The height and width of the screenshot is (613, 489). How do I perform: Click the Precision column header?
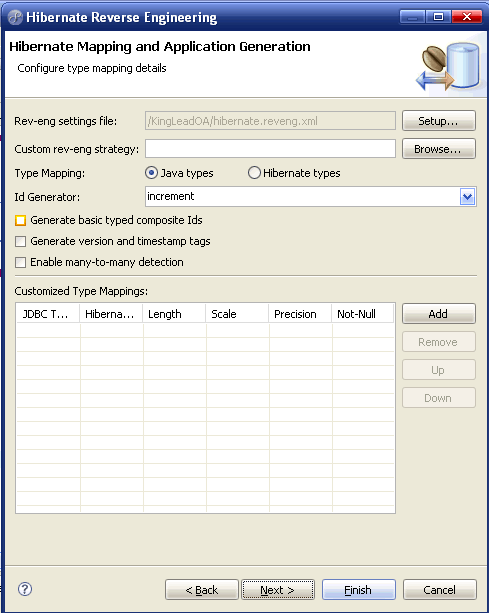[300, 314]
